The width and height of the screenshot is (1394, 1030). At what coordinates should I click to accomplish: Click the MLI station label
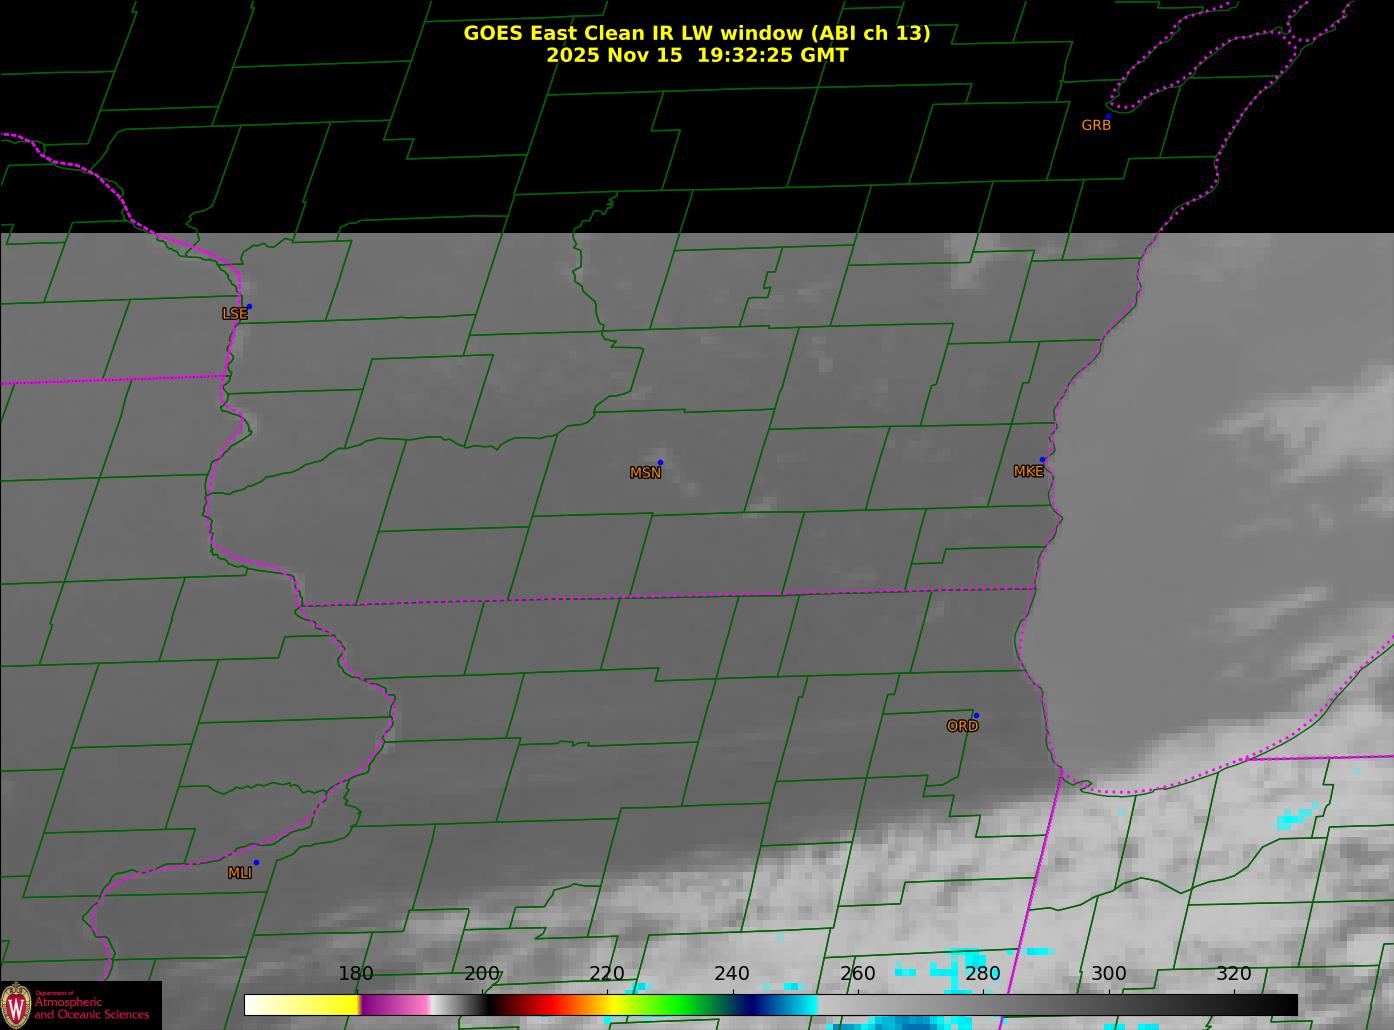click(240, 873)
